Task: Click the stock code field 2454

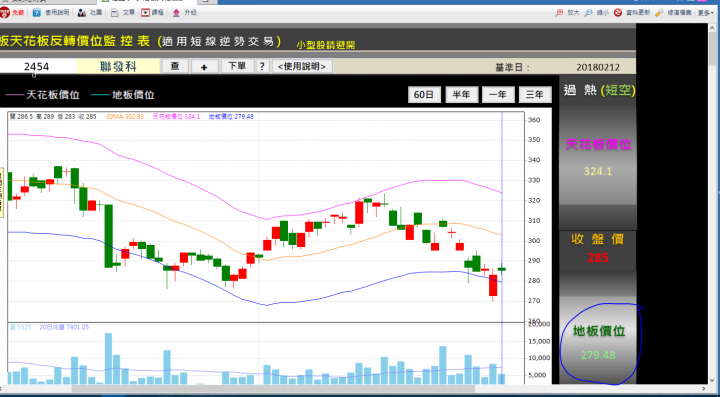Action: tap(37, 67)
